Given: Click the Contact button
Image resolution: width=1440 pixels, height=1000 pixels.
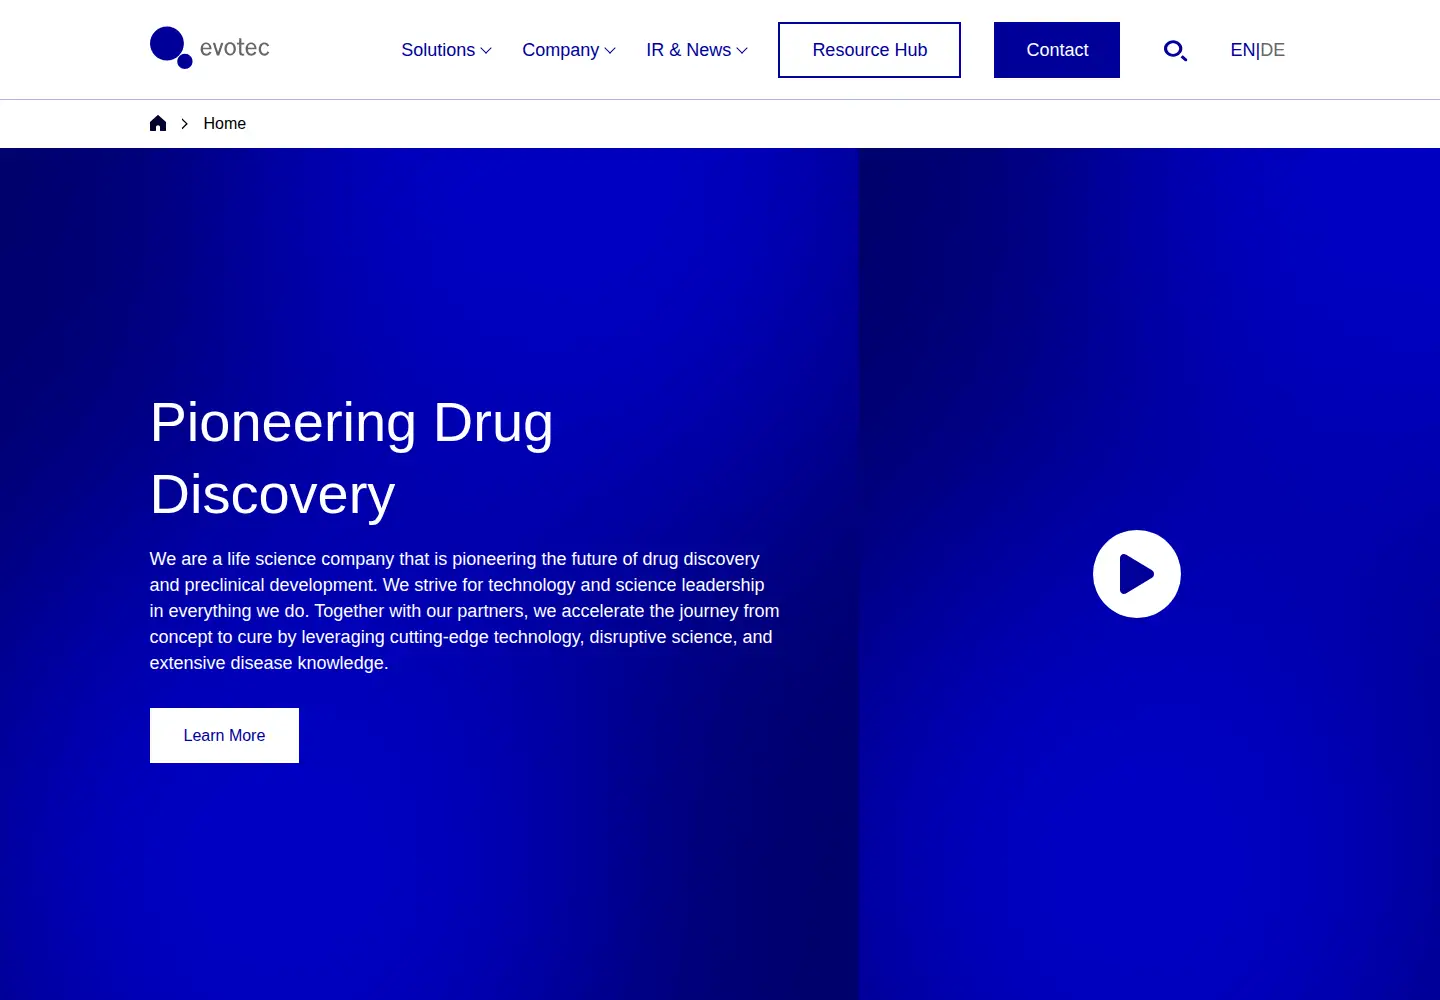Looking at the screenshot, I should 1057,50.
